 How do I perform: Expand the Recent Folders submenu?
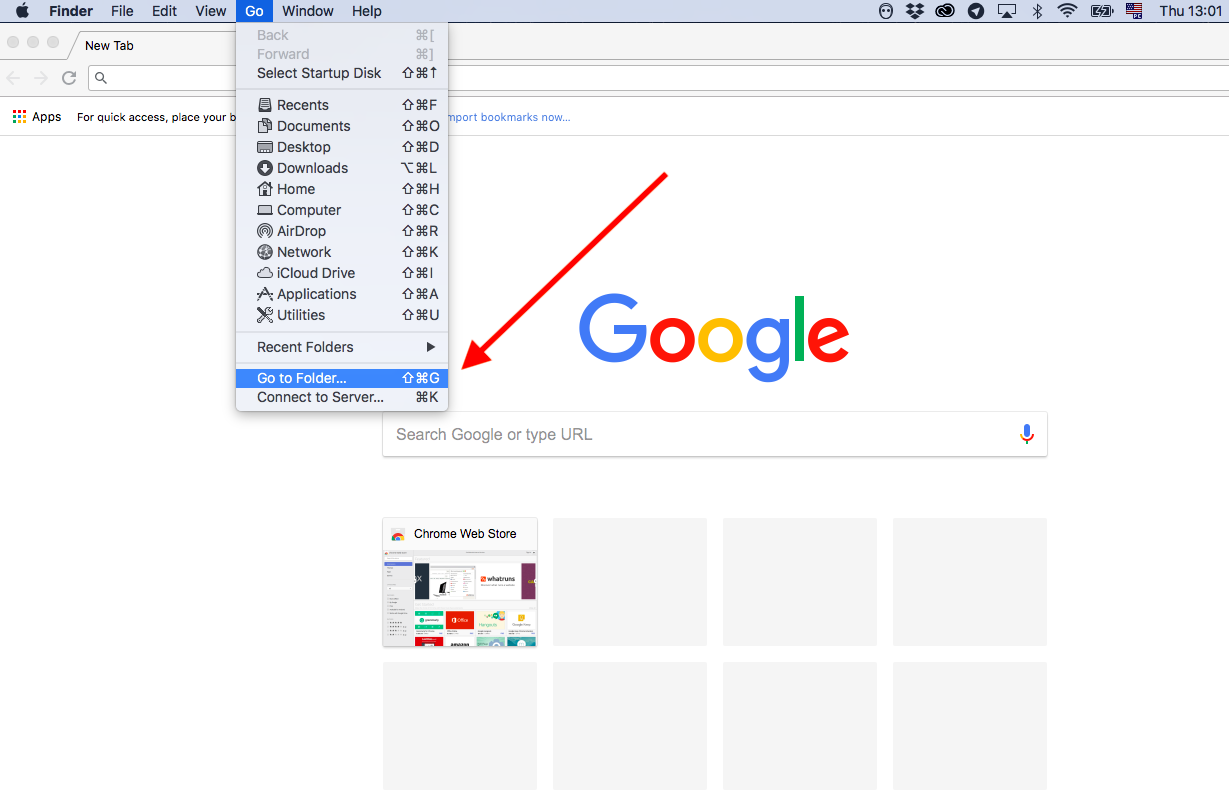342,347
